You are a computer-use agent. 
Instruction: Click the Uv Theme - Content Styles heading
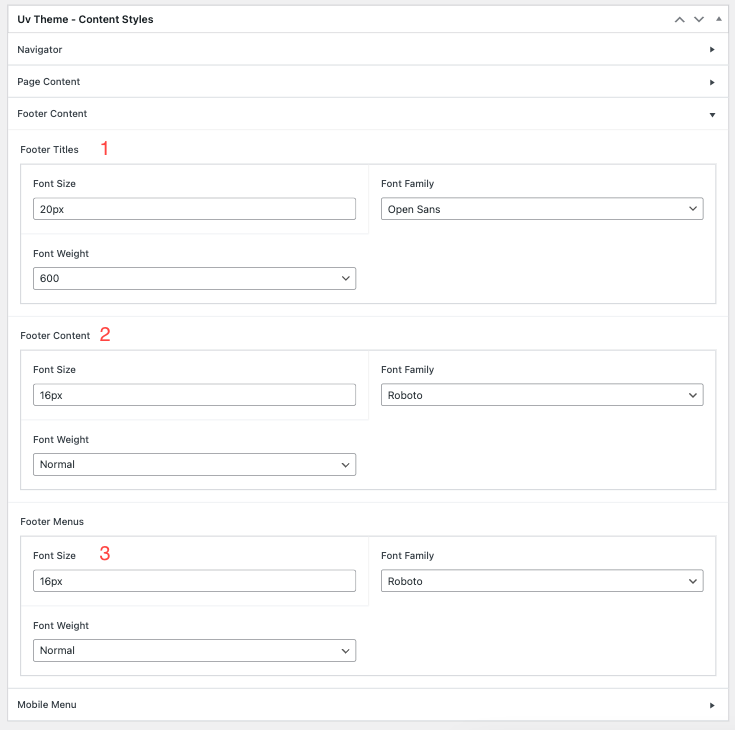pyautogui.click(x=85, y=19)
